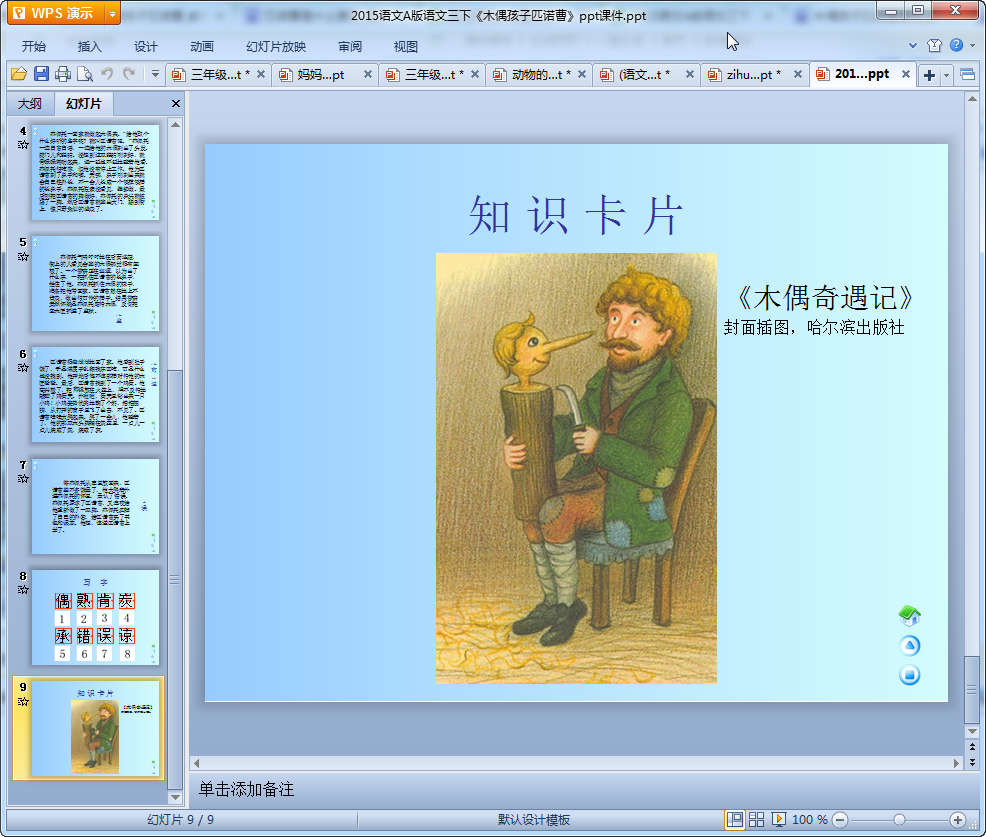The image size is (986, 837).
Task: Undo the last action
Action: click(107, 74)
